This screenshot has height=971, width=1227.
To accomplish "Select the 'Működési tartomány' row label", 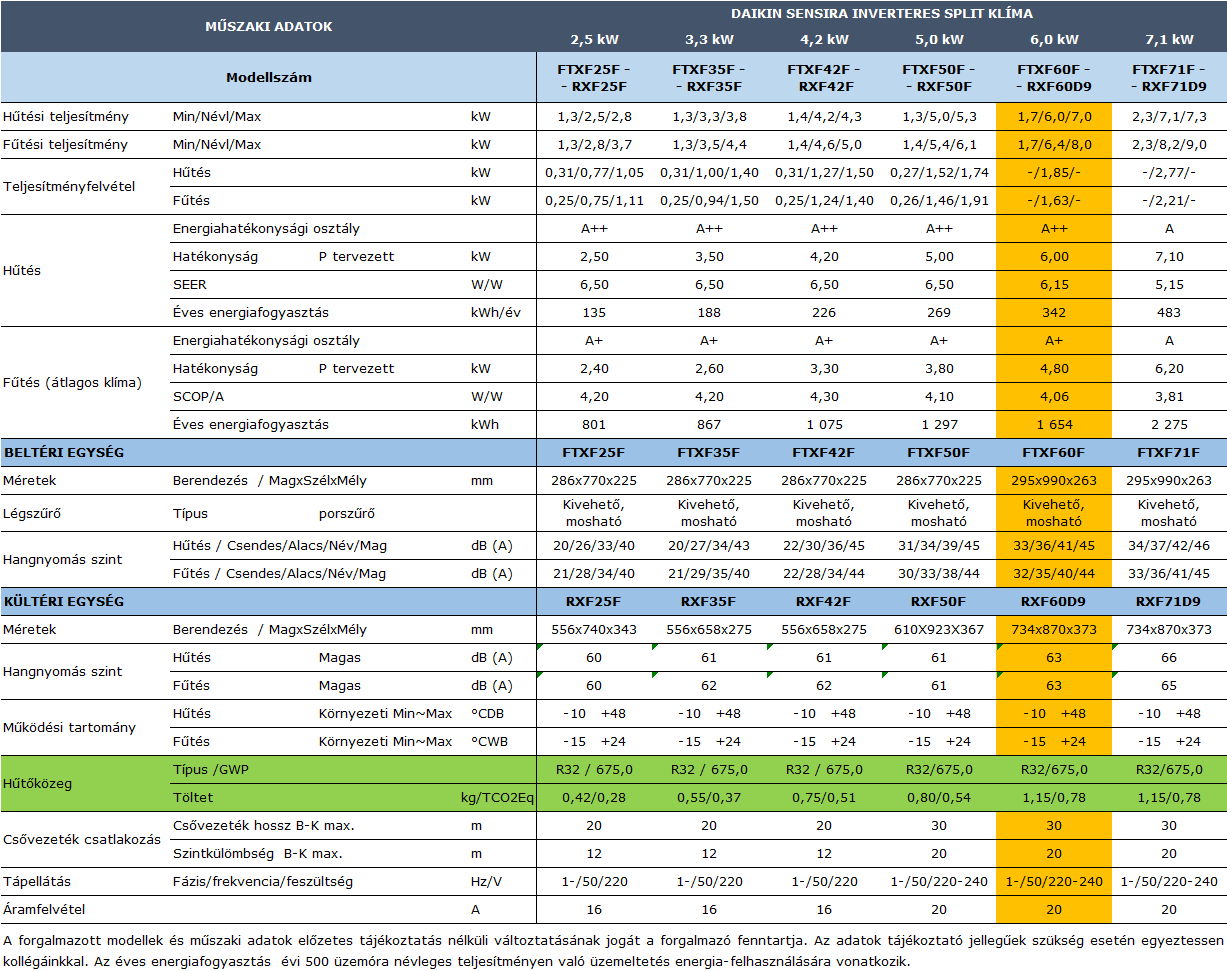I will coord(69,727).
